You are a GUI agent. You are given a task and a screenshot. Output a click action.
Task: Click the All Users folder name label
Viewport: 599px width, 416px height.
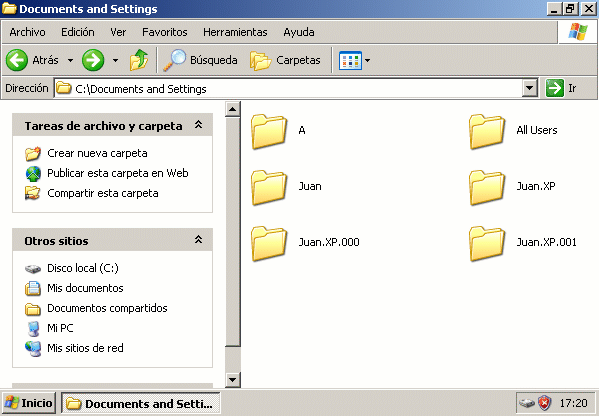537,130
